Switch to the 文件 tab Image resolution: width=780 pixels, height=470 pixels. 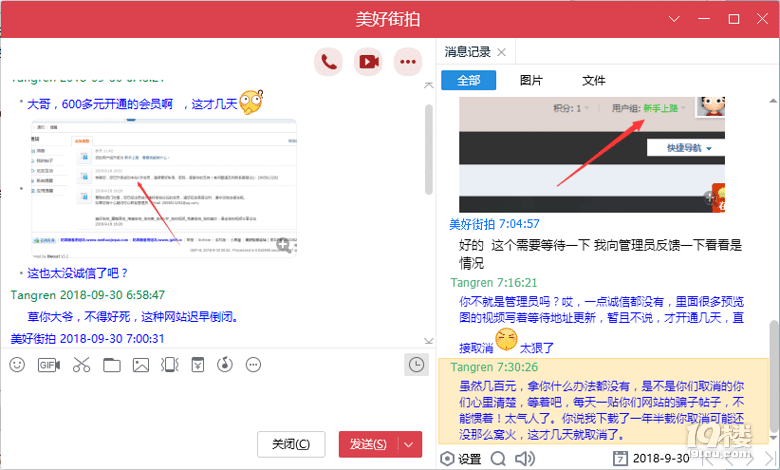click(594, 81)
